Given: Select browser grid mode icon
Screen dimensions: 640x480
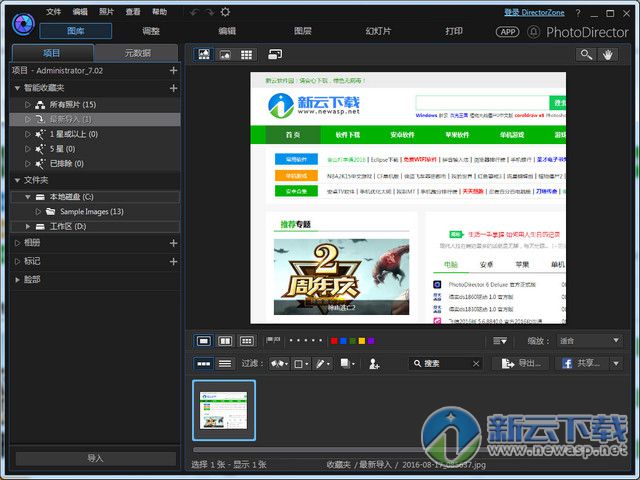Looking at the screenshot, I should click(246, 55).
